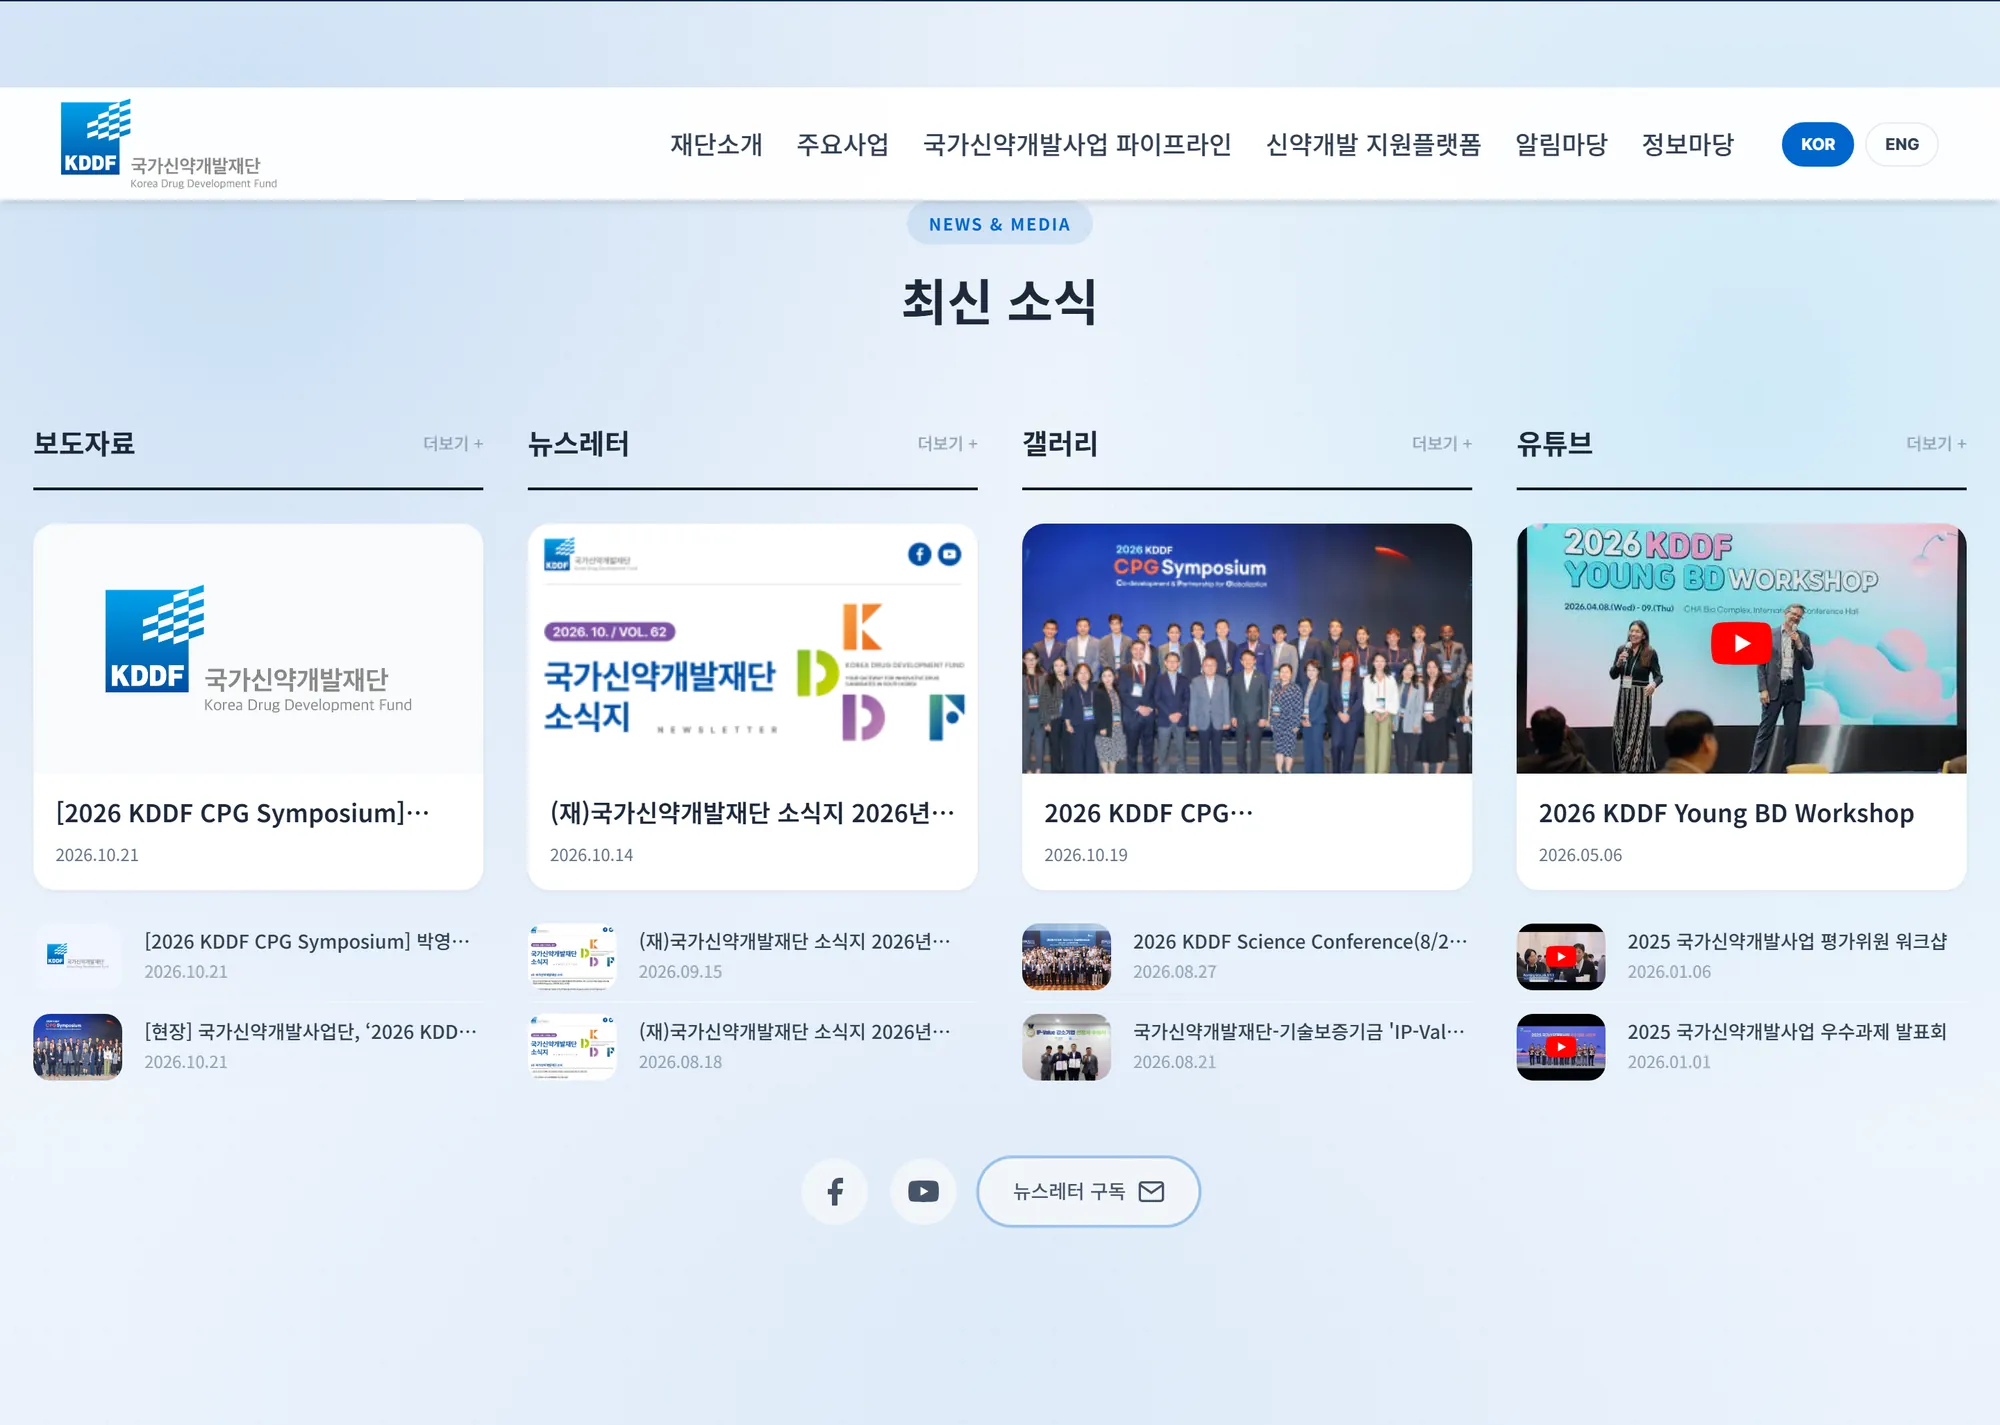Open the [2026 KDDF CPG Symposium]… featured title

[x=243, y=813]
